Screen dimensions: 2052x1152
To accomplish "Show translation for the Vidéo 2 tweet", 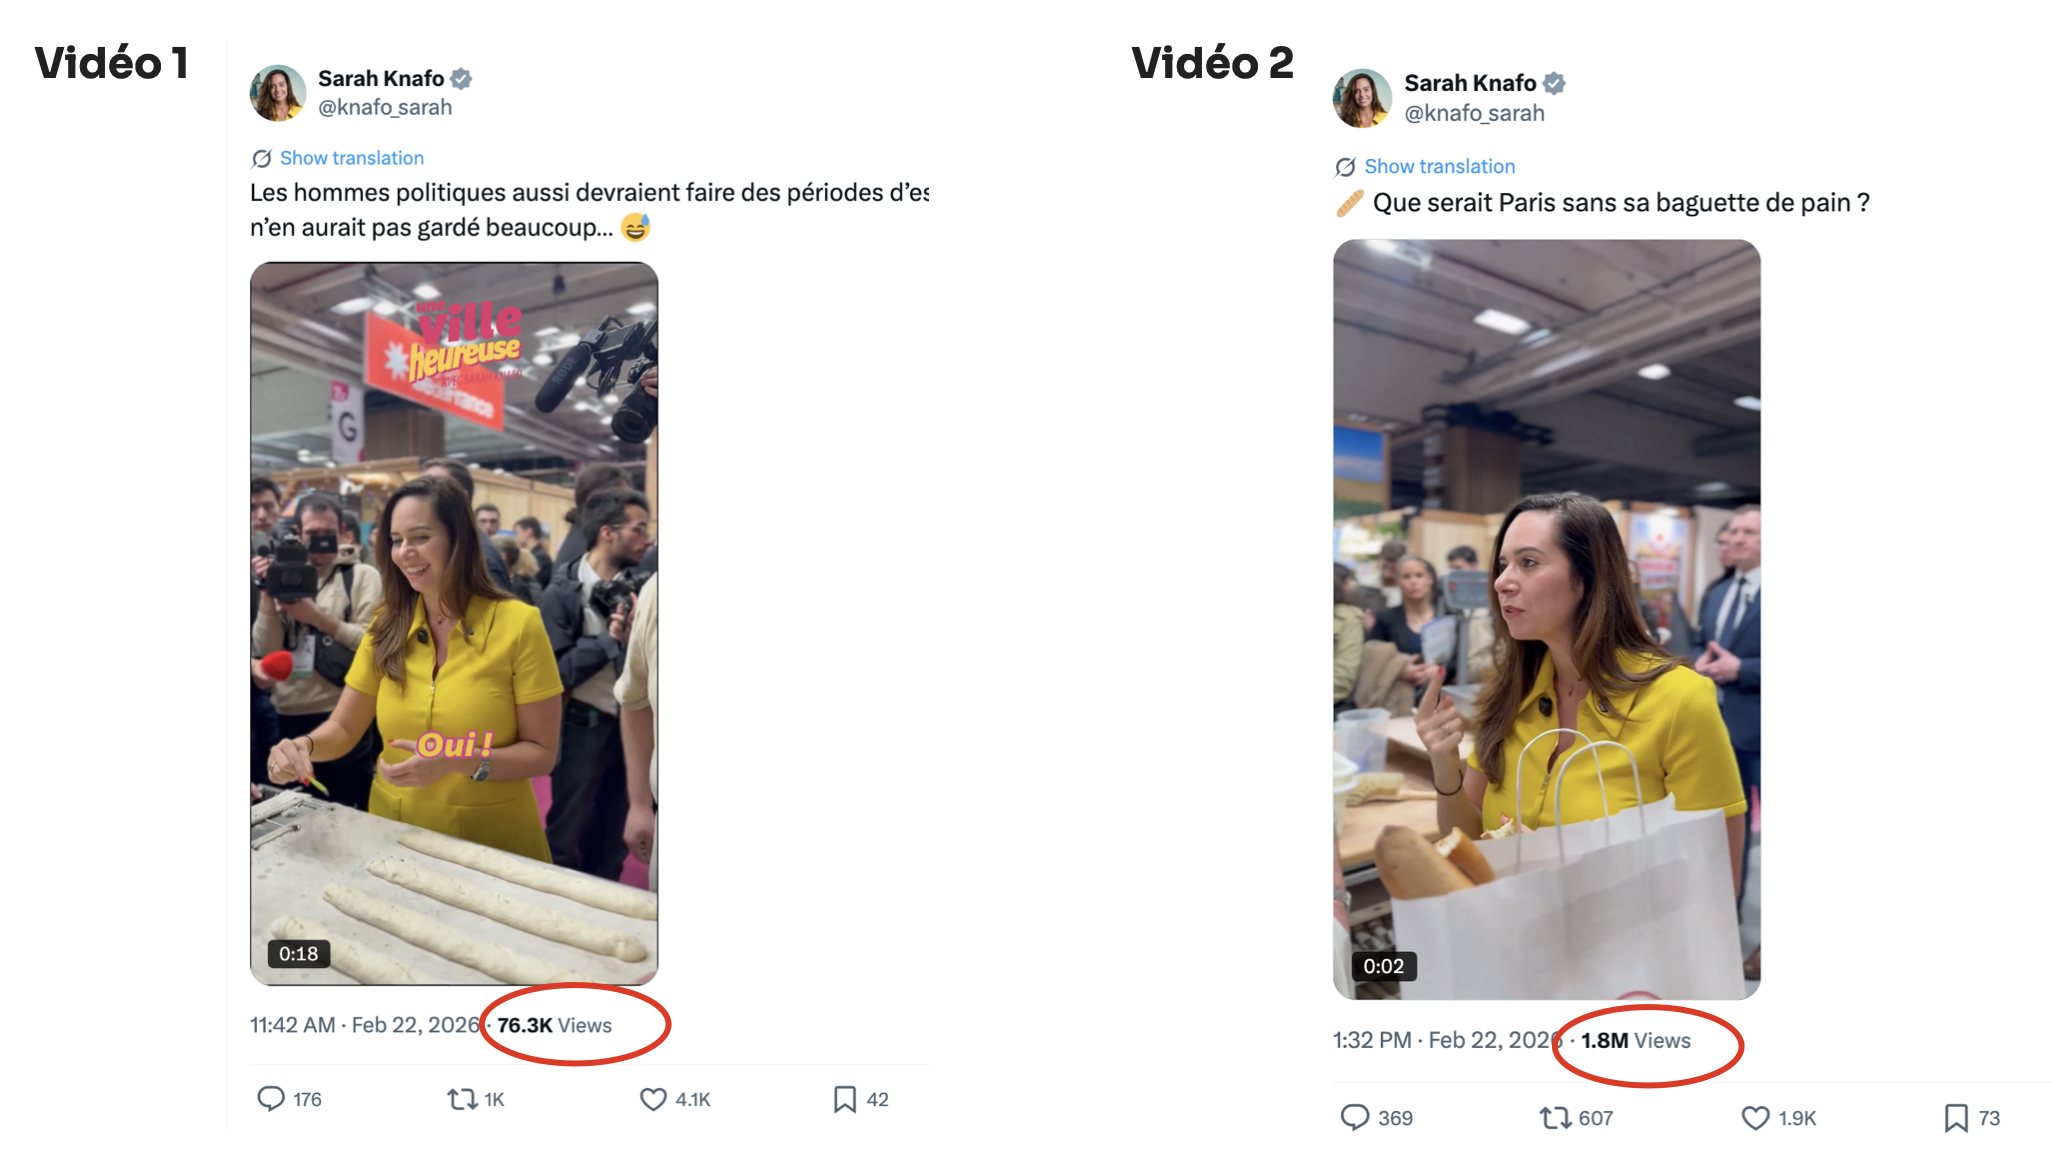I will (1439, 166).
